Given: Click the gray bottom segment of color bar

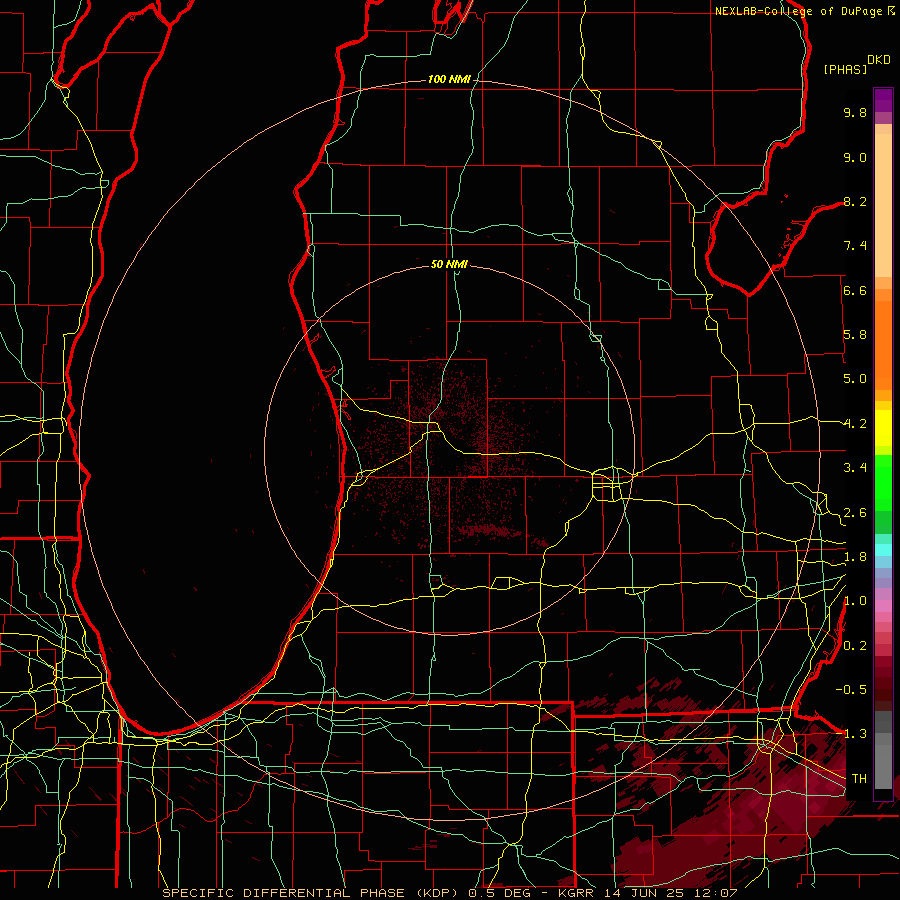Looking at the screenshot, I should [x=883, y=761].
